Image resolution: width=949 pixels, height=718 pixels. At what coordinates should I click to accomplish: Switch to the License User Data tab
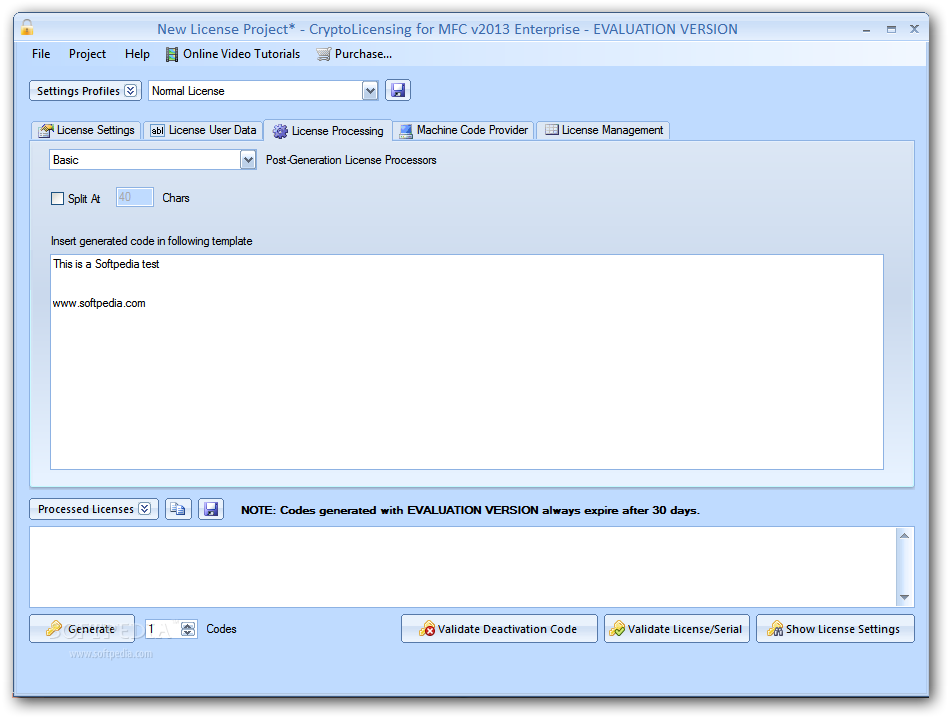click(x=203, y=130)
